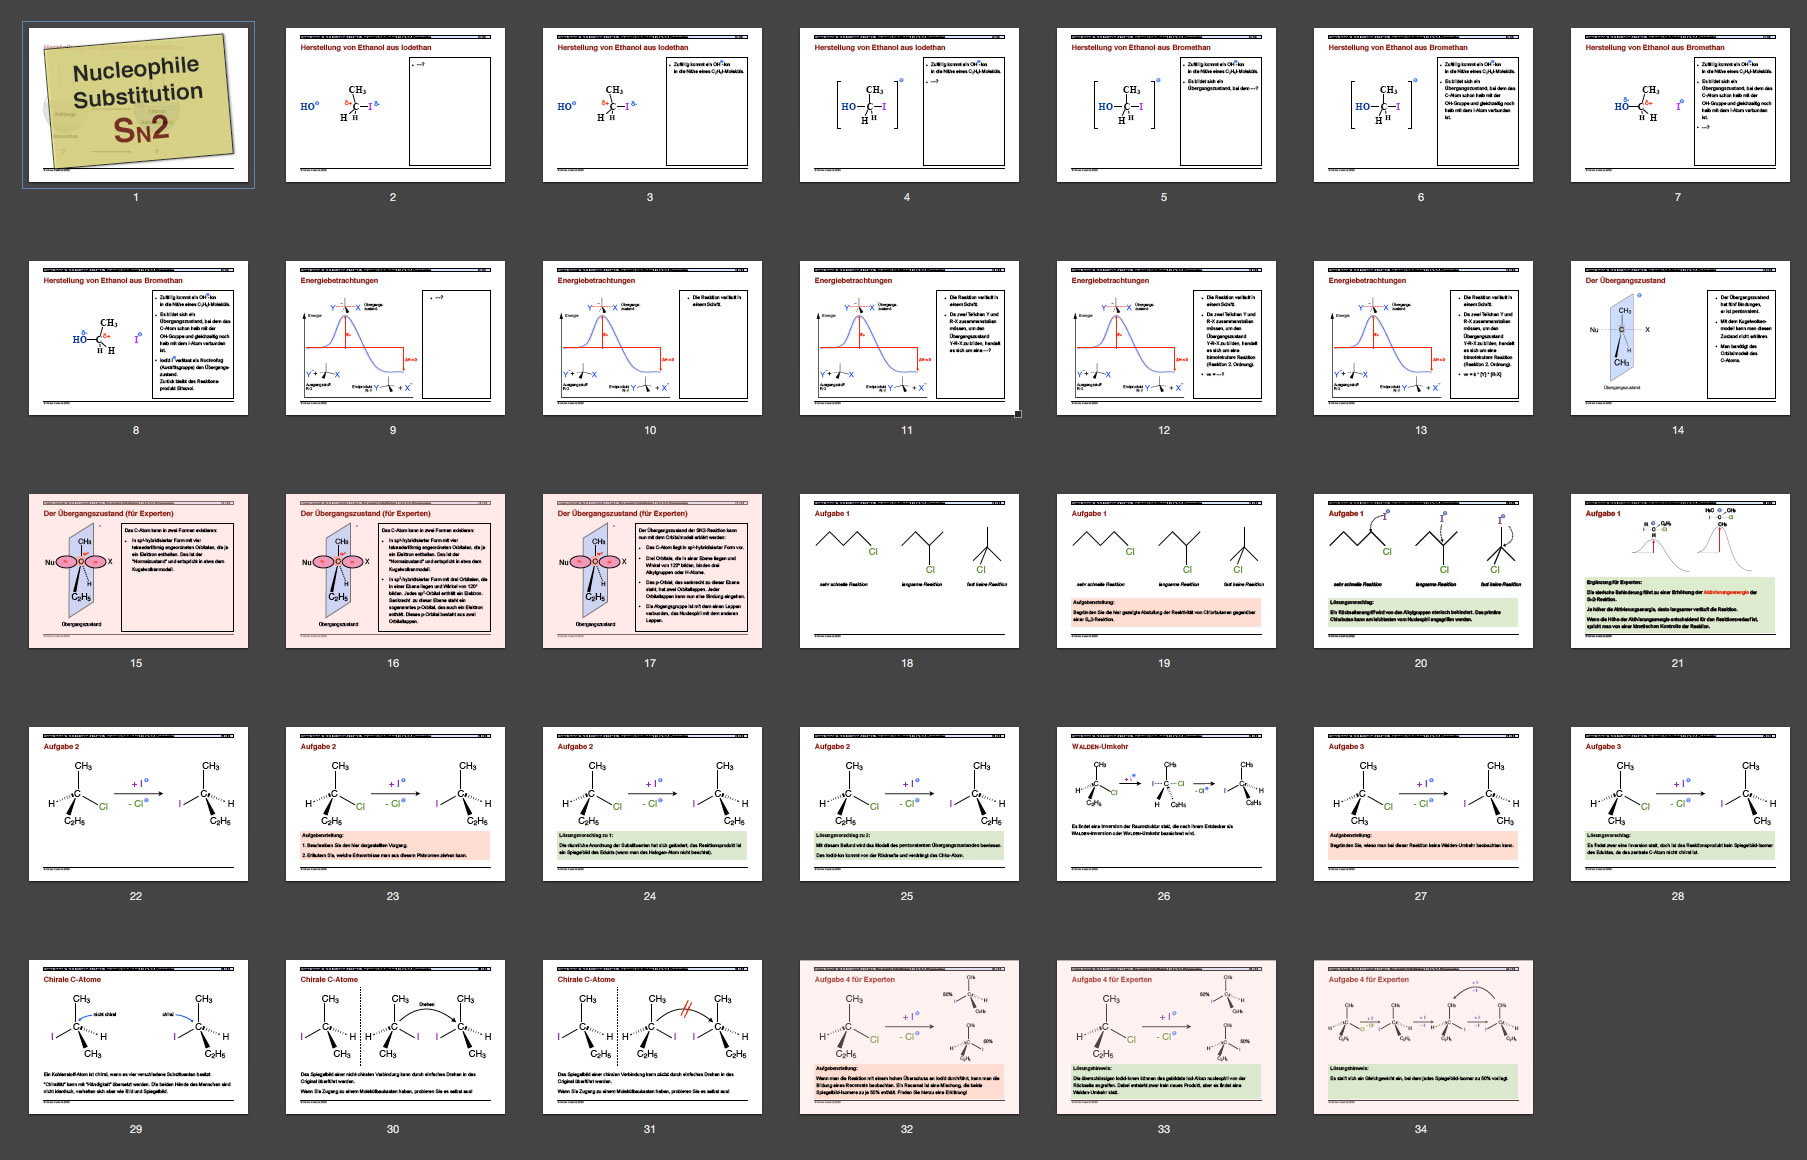Select slide 22, first Aufgabe 2 slide
Image resolution: width=1807 pixels, height=1160 pixels.
[138, 804]
